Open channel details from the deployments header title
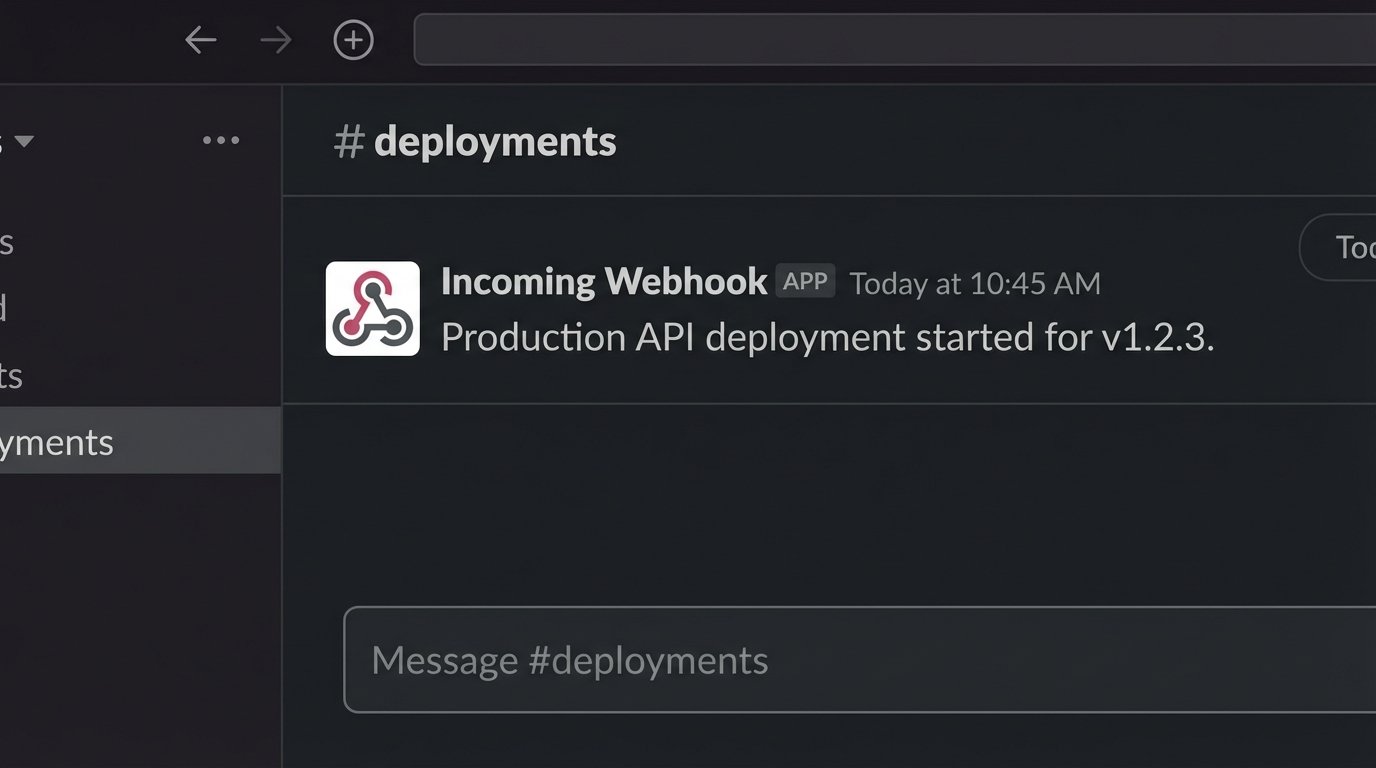Viewport: 1376px width, 768px height. [x=494, y=141]
